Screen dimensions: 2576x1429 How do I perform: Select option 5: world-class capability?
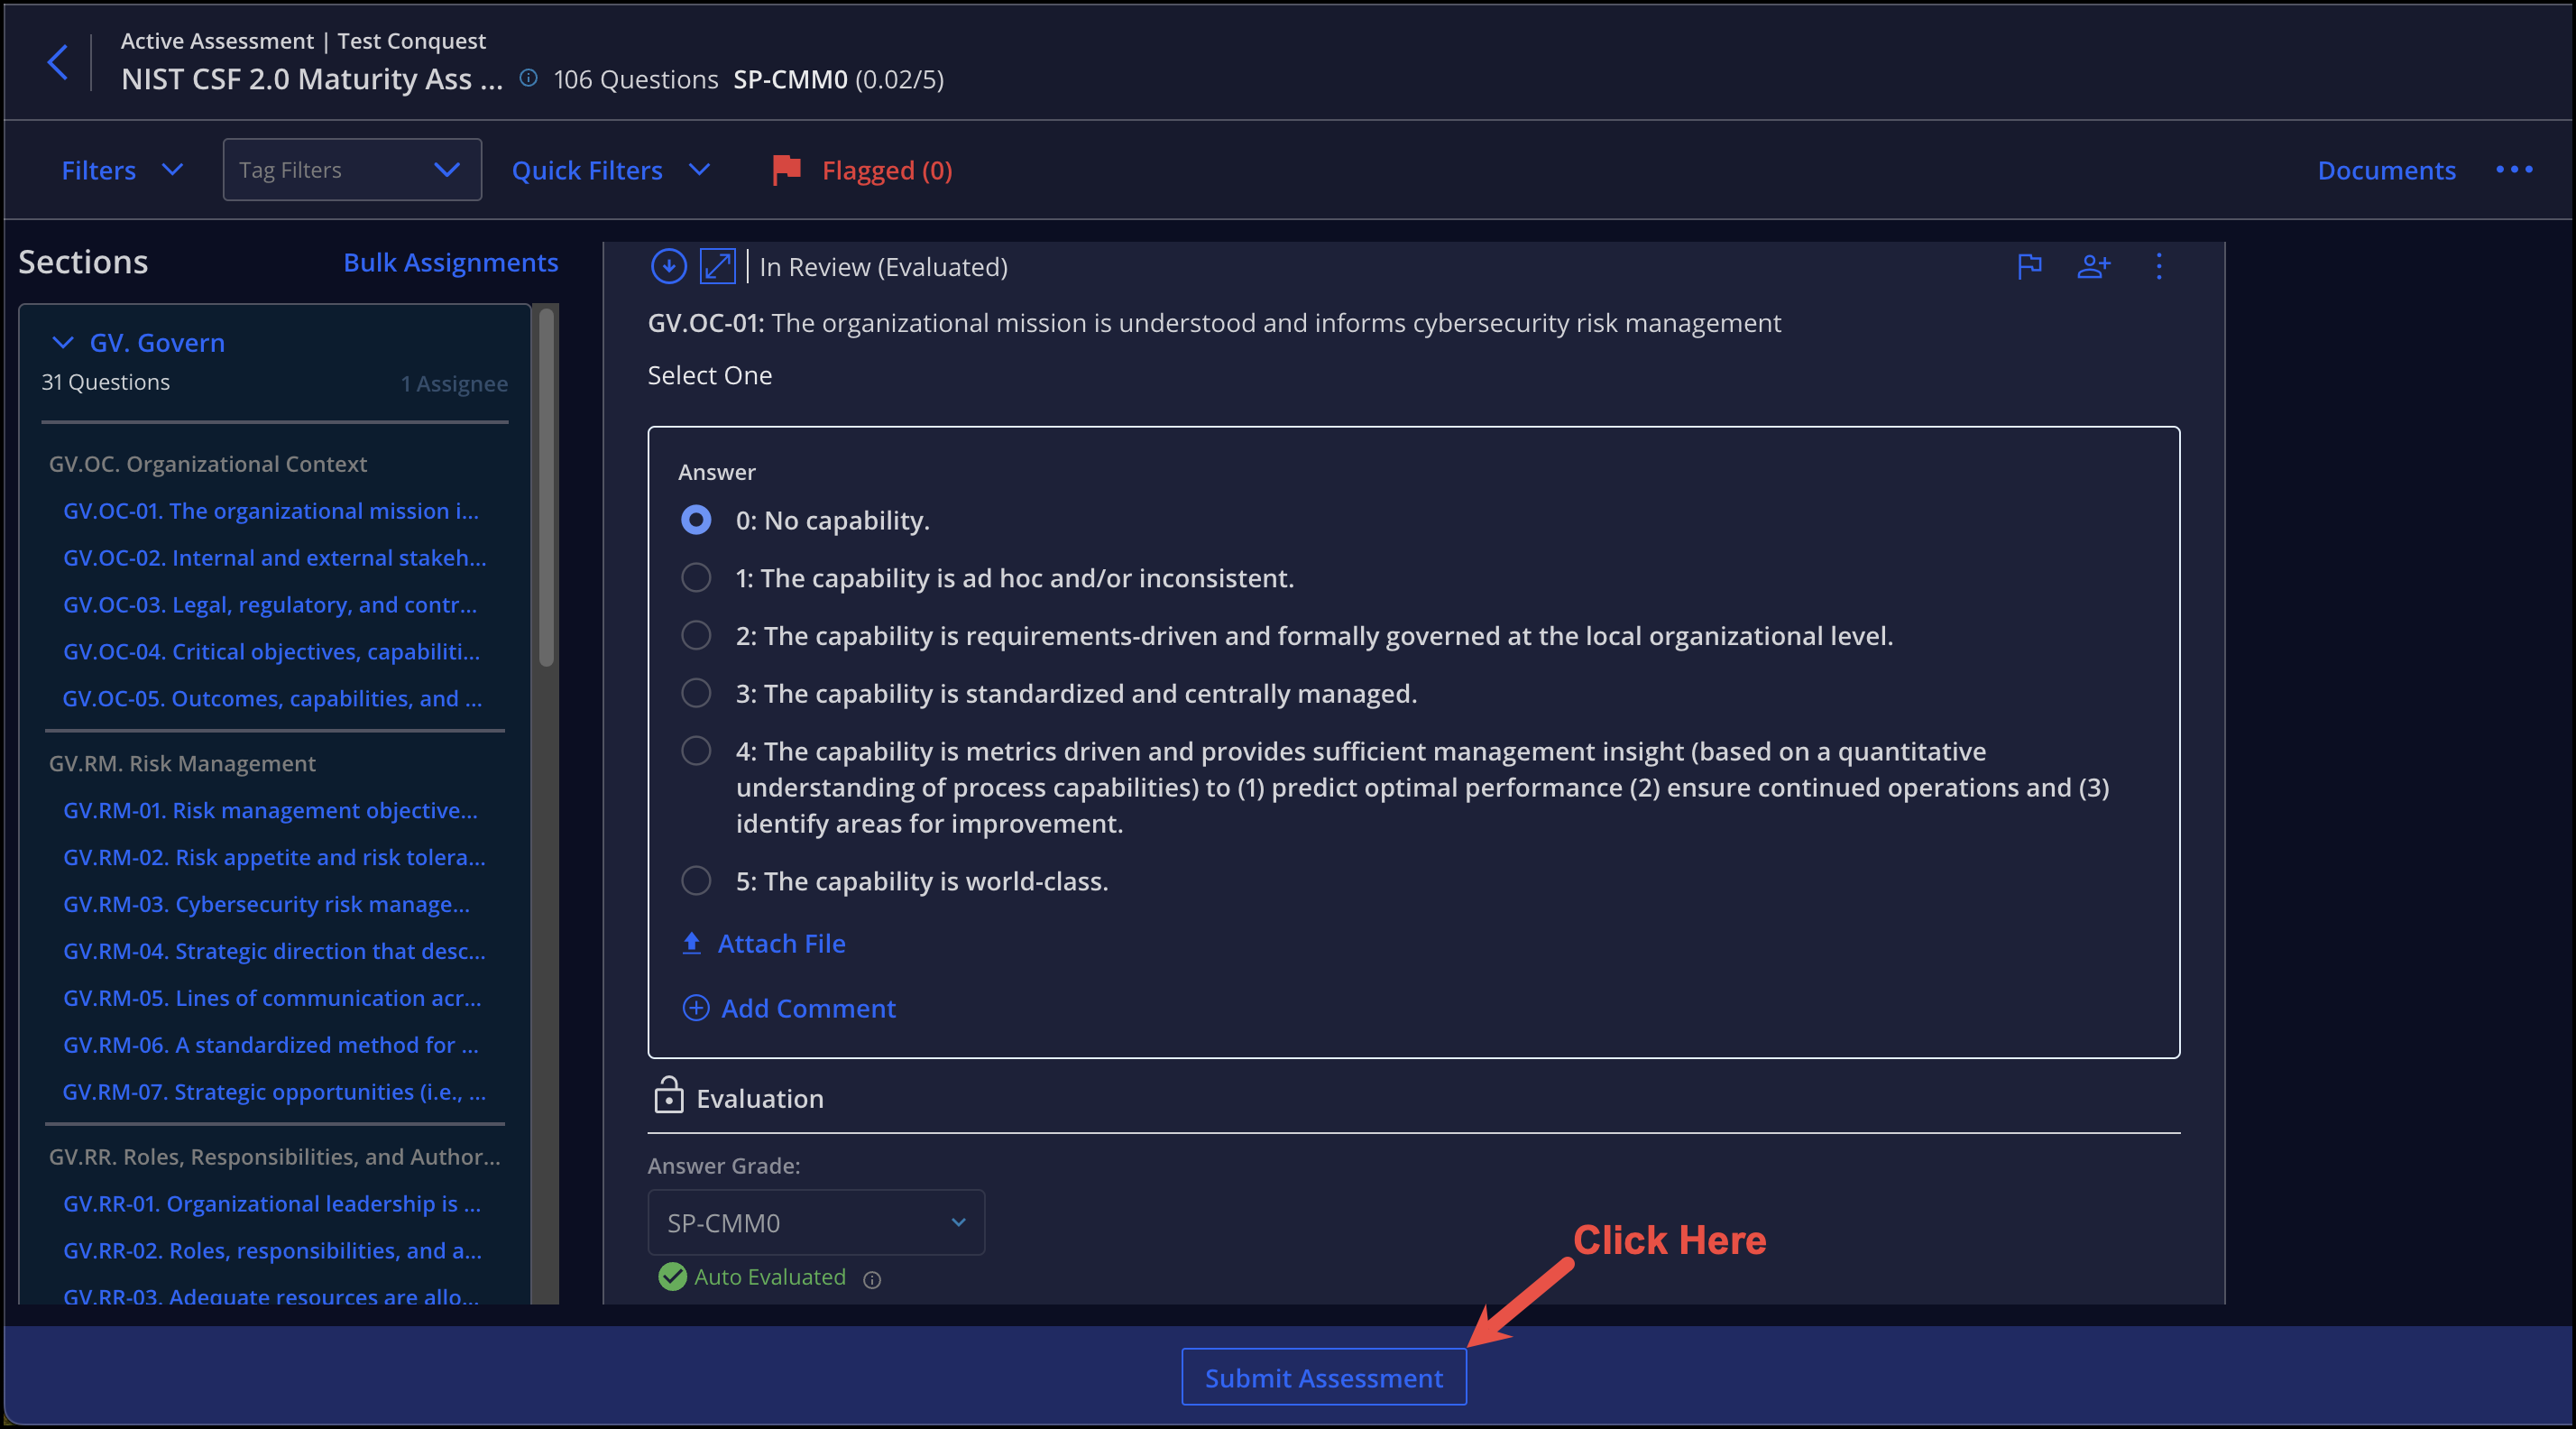click(x=696, y=881)
